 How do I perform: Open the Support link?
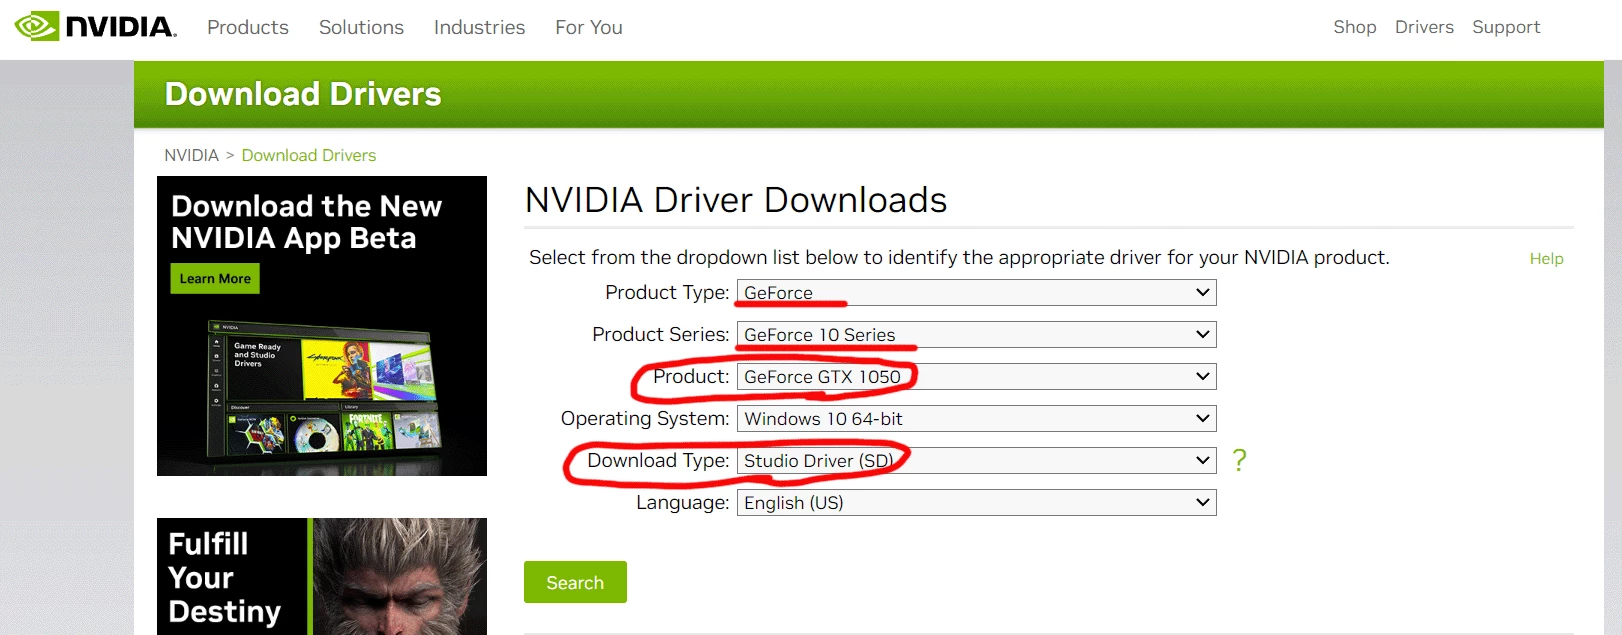coord(1506,27)
